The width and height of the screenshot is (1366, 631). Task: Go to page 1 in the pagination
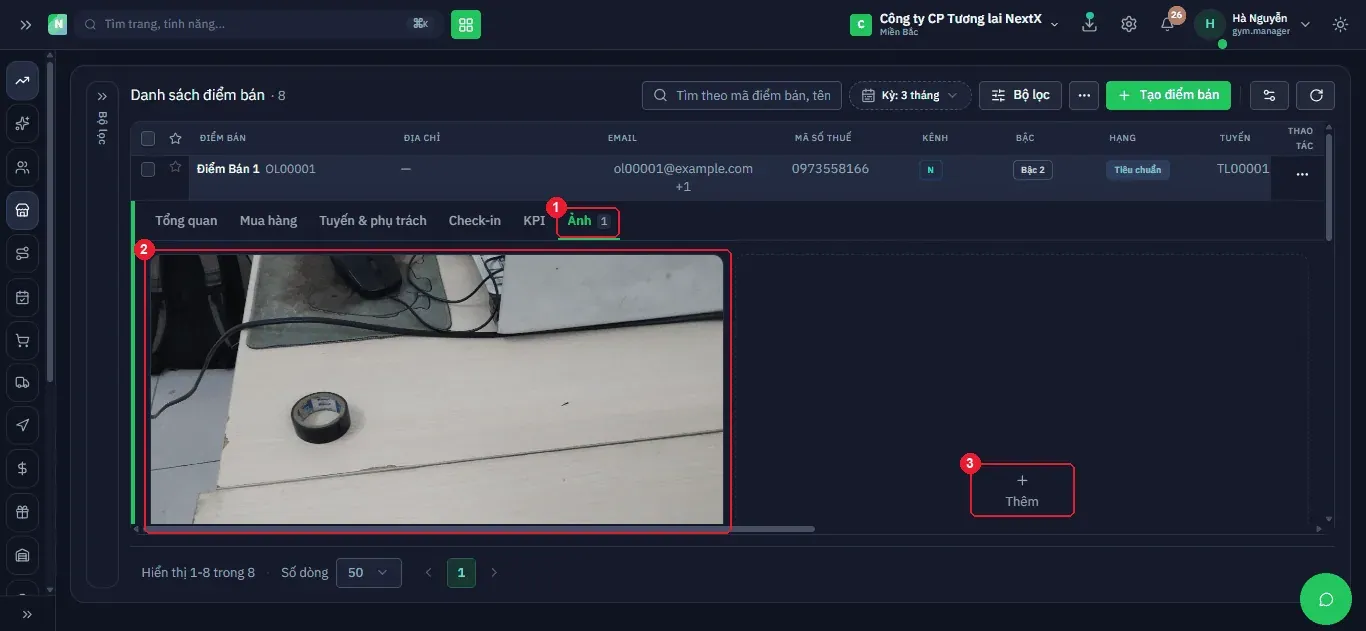click(461, 573)
